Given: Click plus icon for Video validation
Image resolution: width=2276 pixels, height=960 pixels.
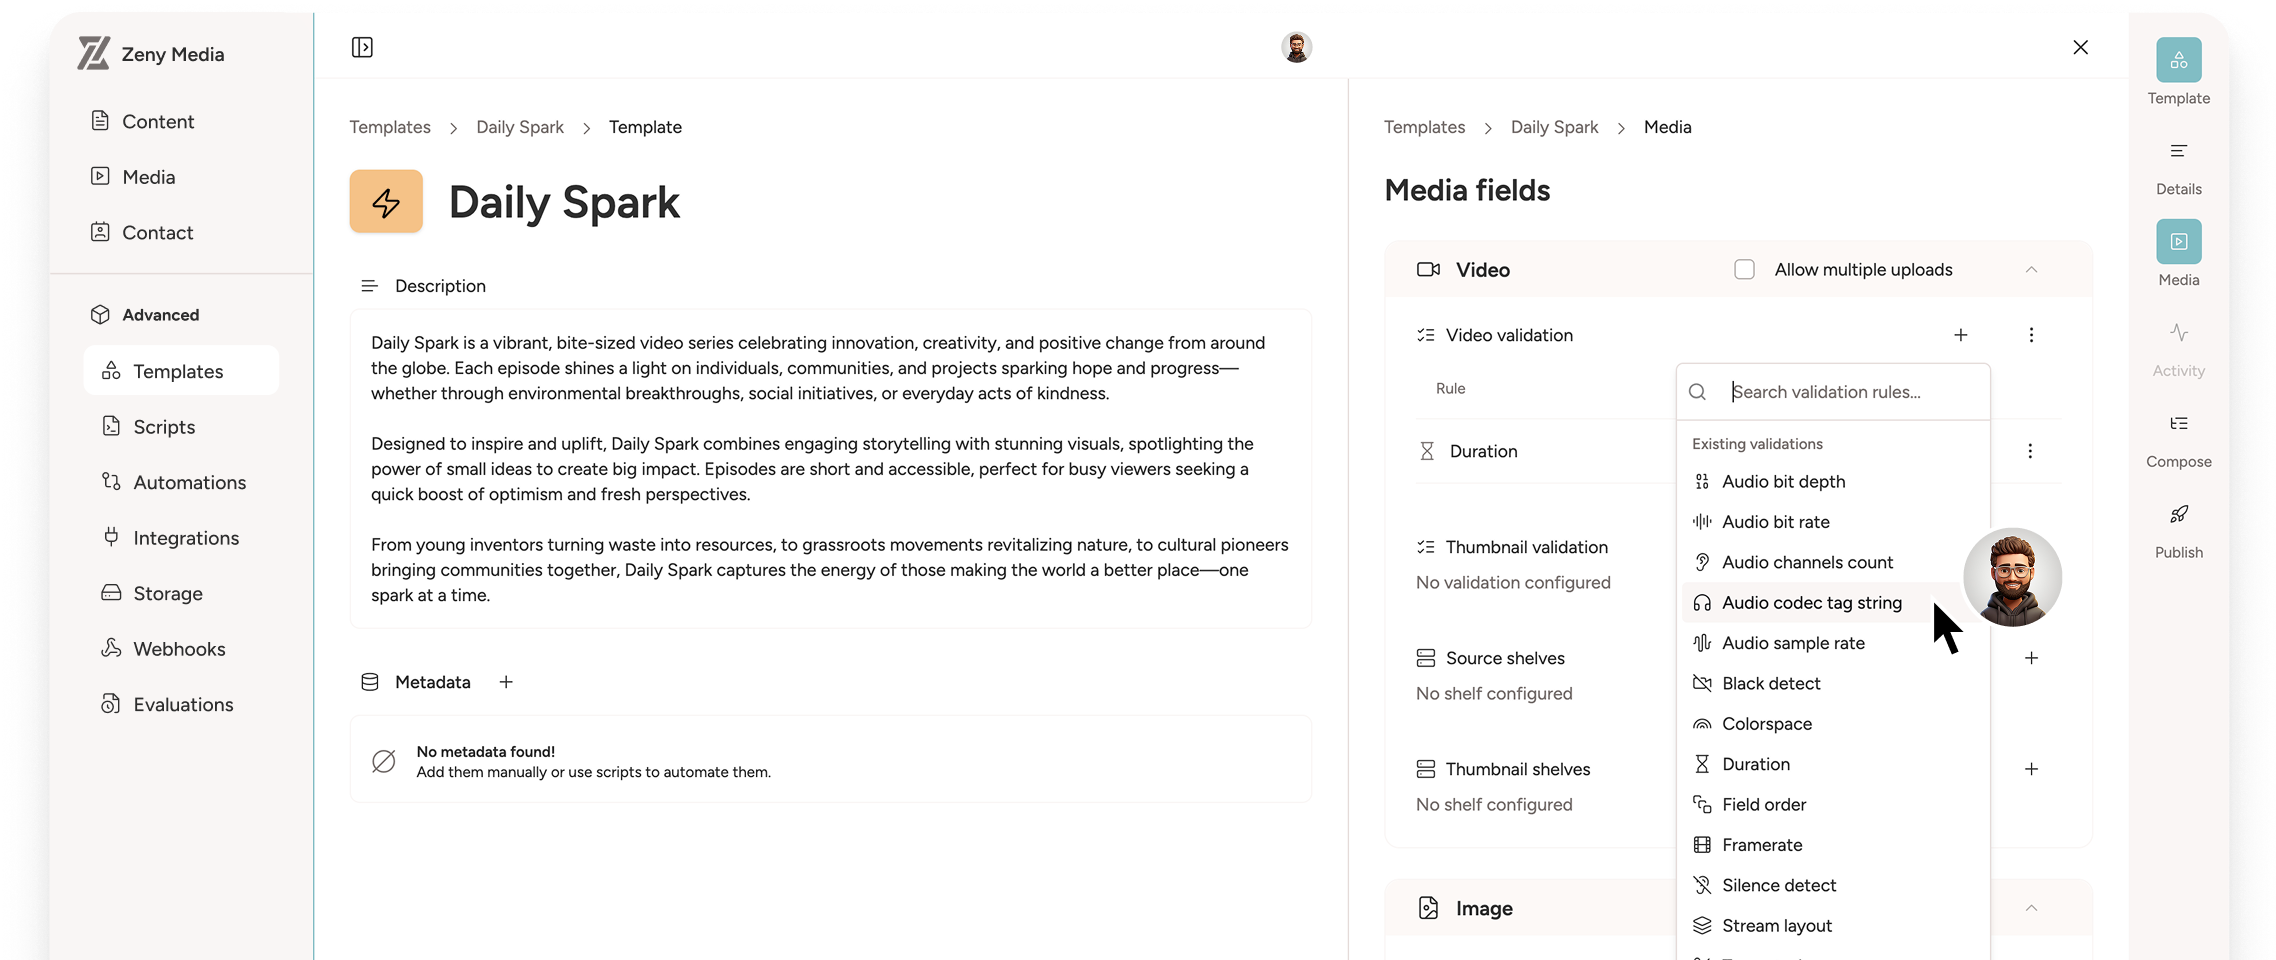Looking at the screenshot, I should point(1960,335).
